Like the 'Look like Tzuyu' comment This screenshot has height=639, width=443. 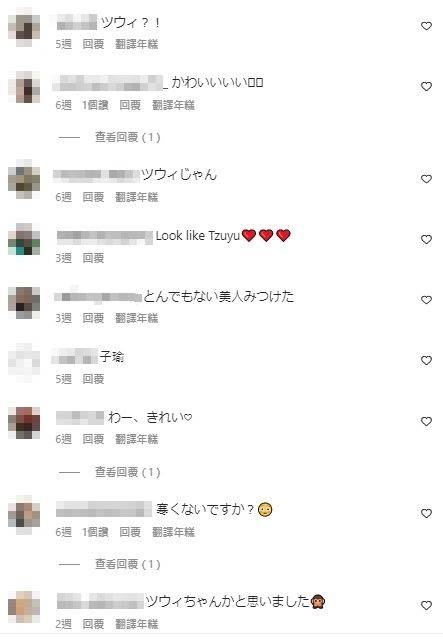(426, 240)
